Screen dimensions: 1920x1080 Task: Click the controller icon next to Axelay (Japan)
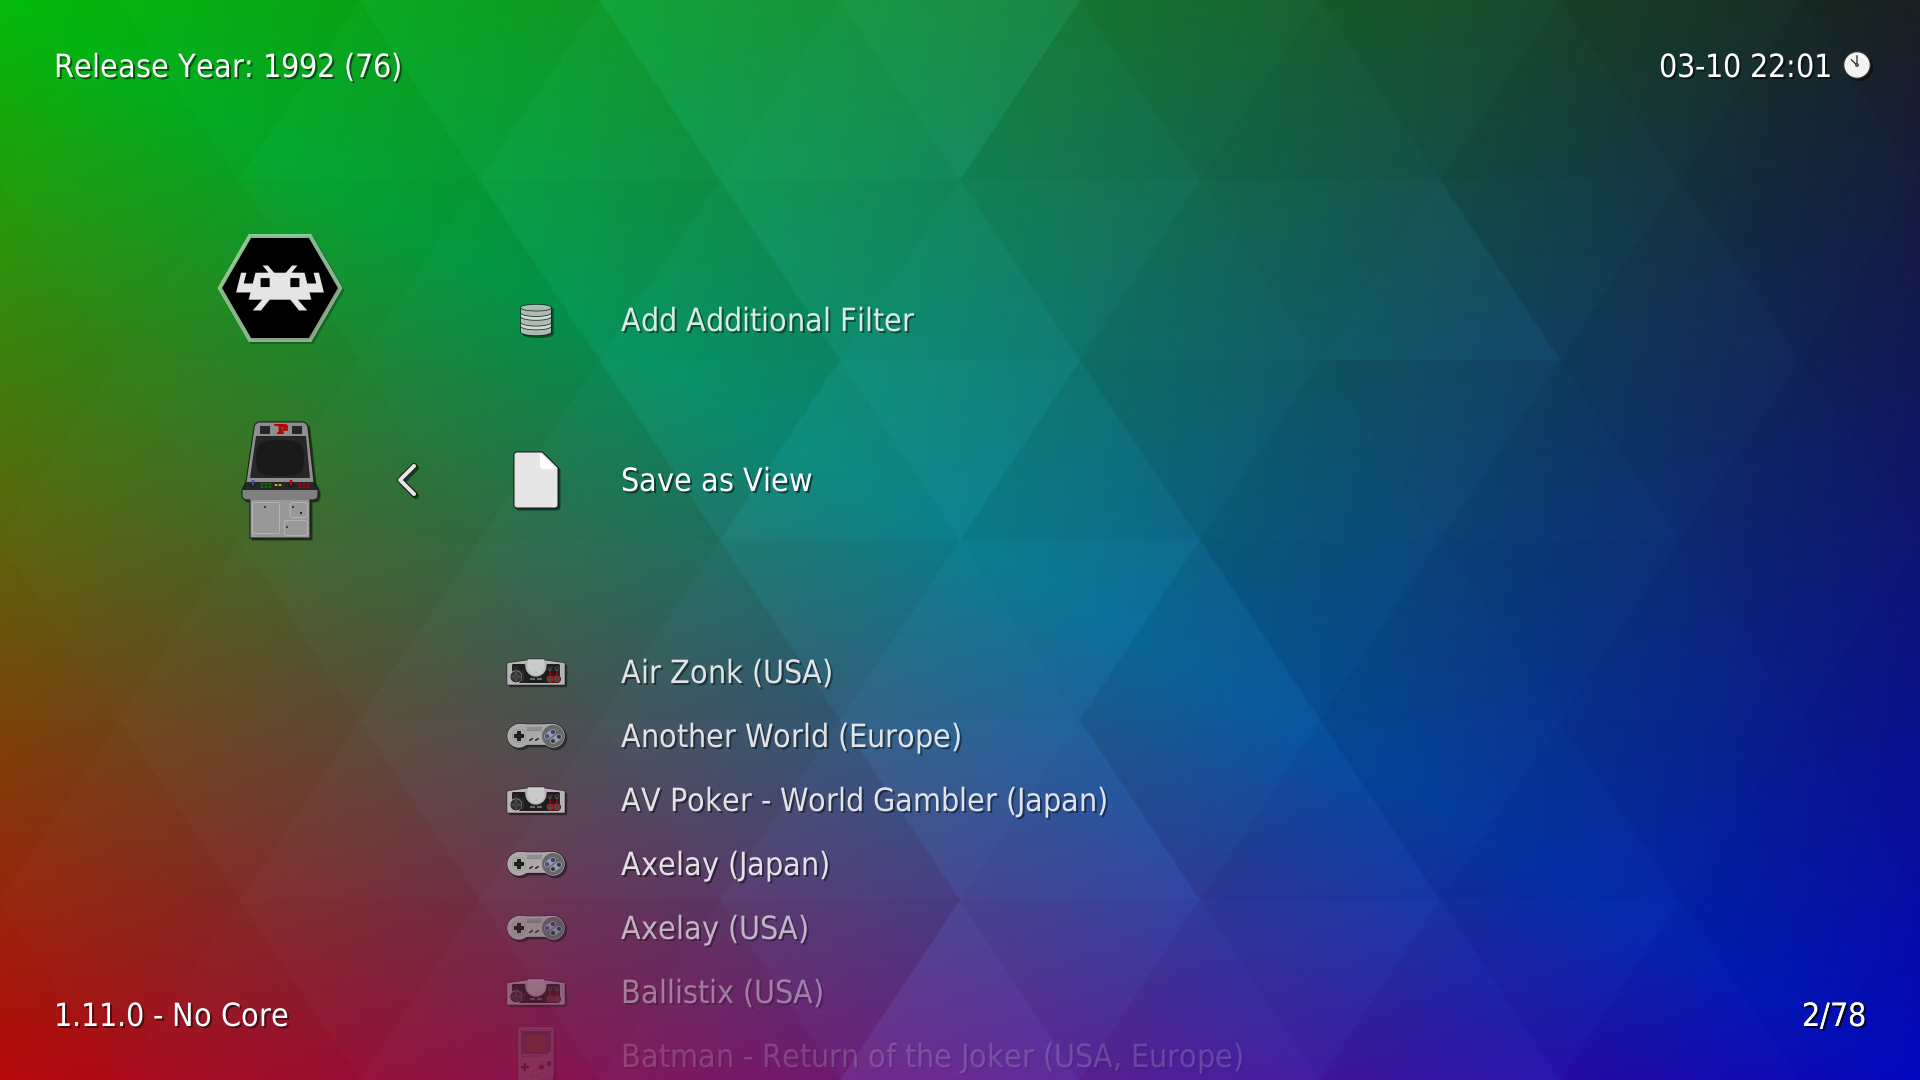pyautogui.click(x=536, y=864)
